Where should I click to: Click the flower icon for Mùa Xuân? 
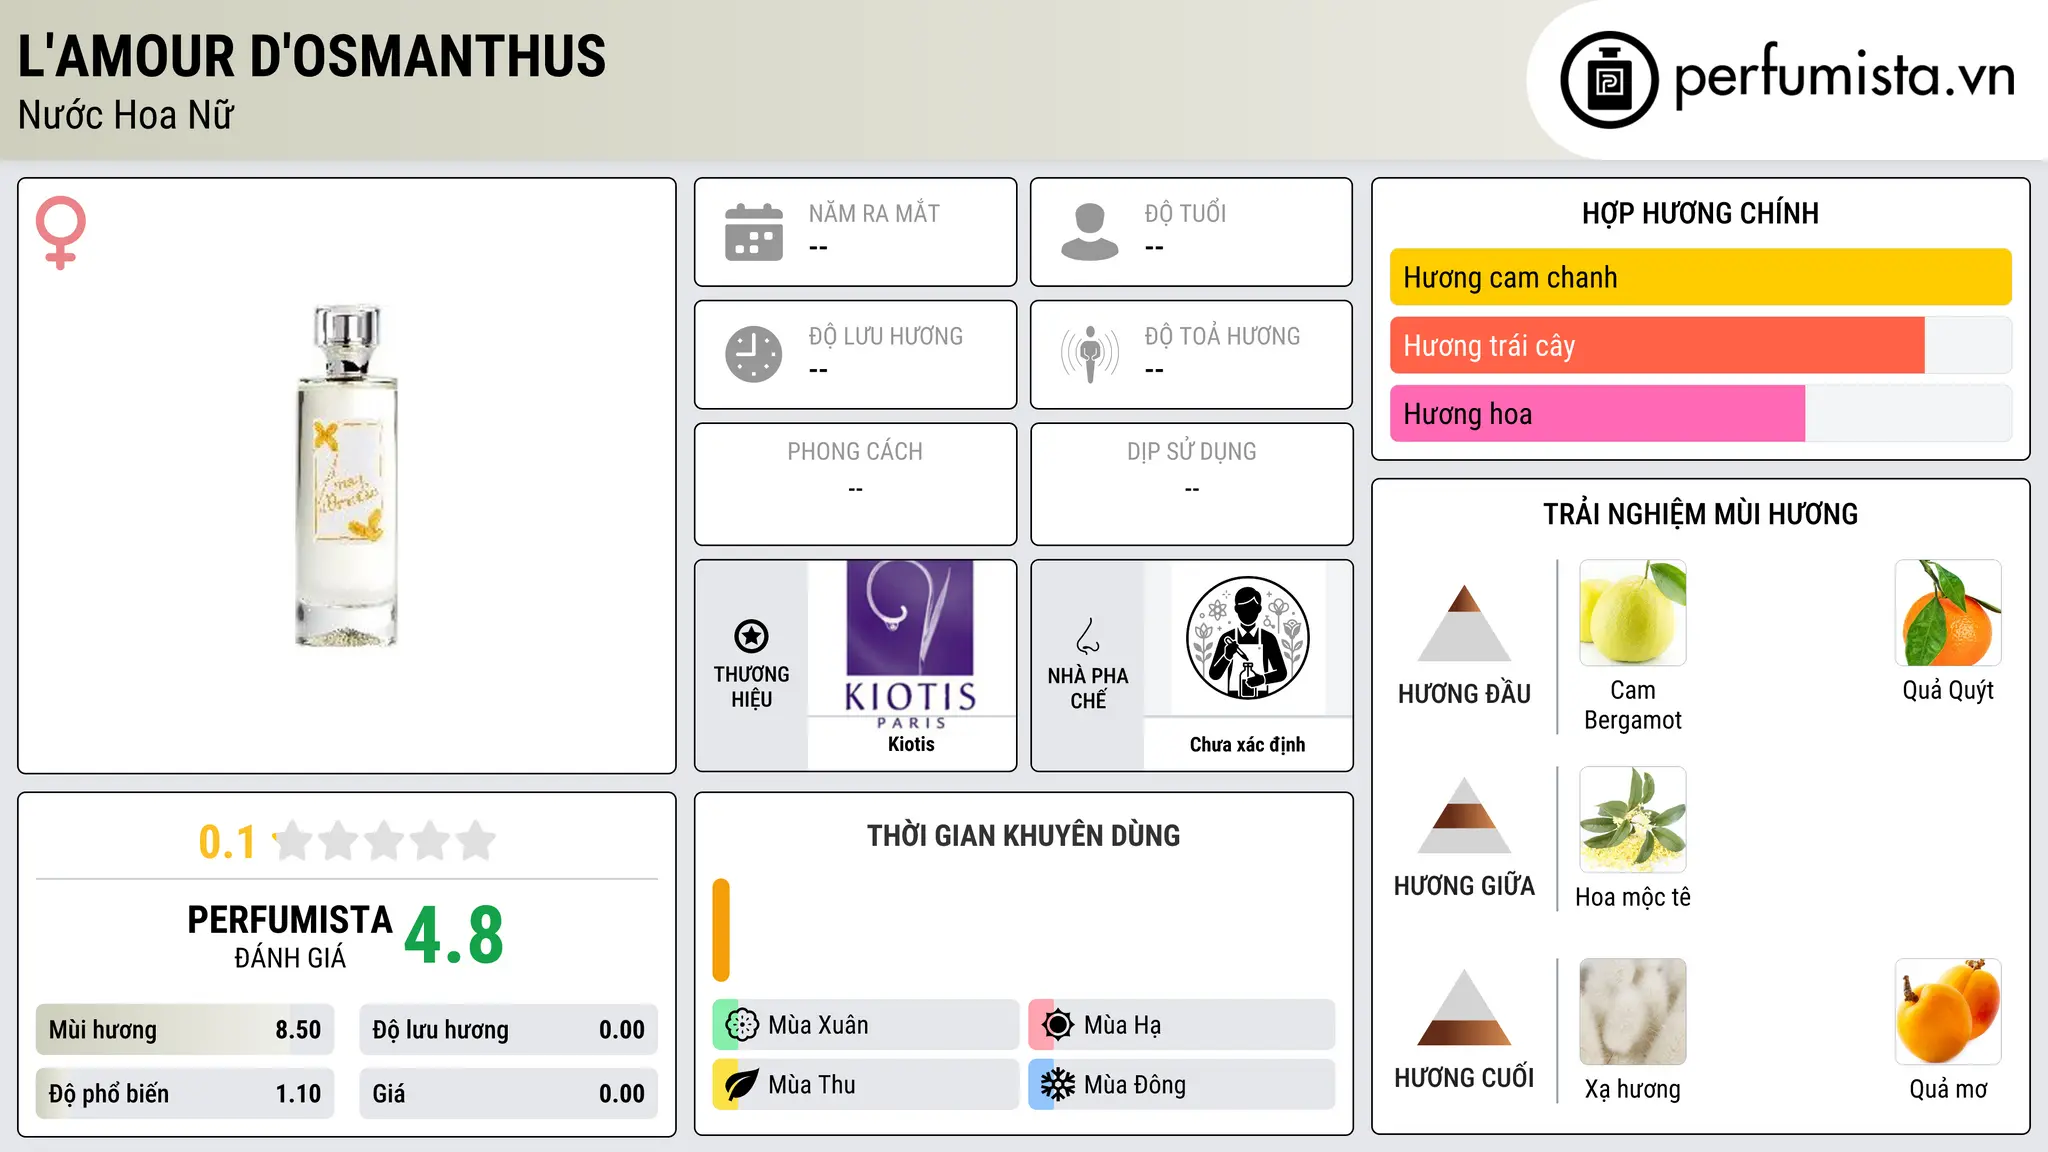coord(742,1025)
